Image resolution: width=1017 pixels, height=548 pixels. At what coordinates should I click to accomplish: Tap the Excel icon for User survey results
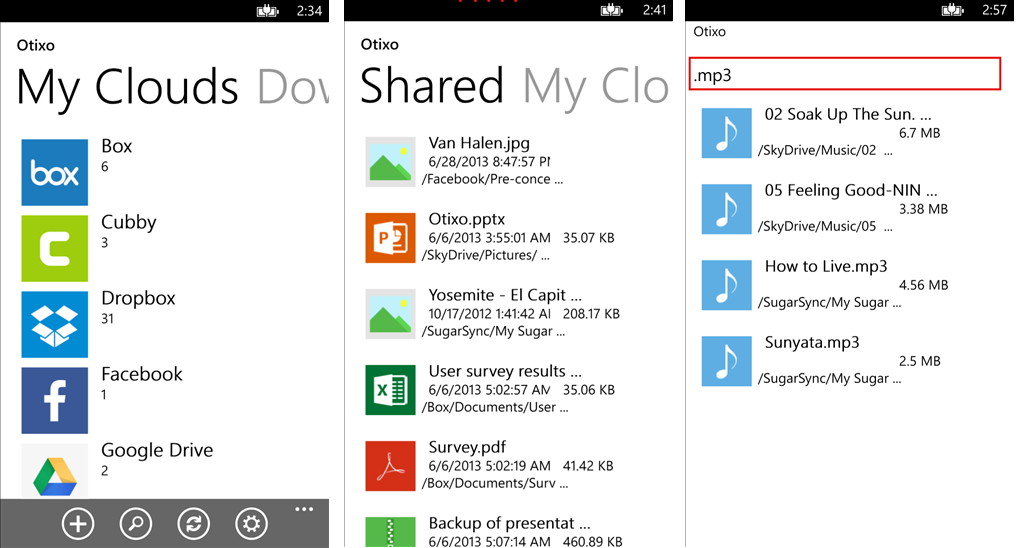coord(390,390)
